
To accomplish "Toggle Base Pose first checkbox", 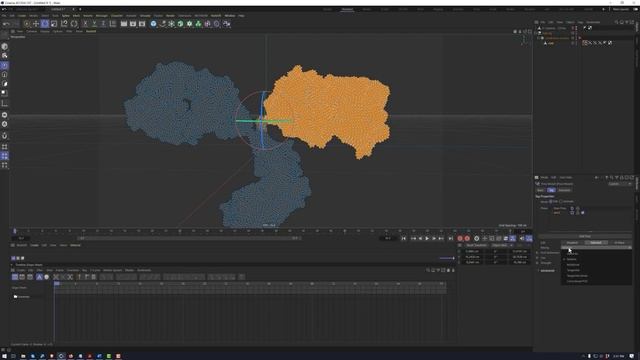I will [x=572, y=208].
